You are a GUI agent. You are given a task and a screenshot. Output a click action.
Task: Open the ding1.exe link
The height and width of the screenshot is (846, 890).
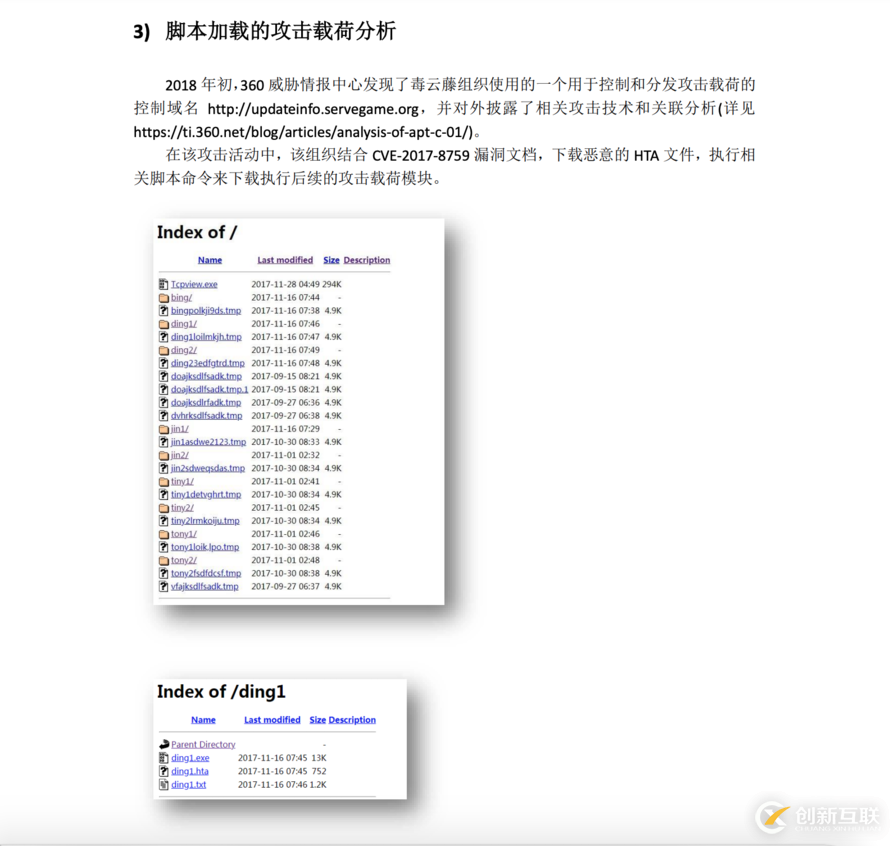[x=188, y=758]
